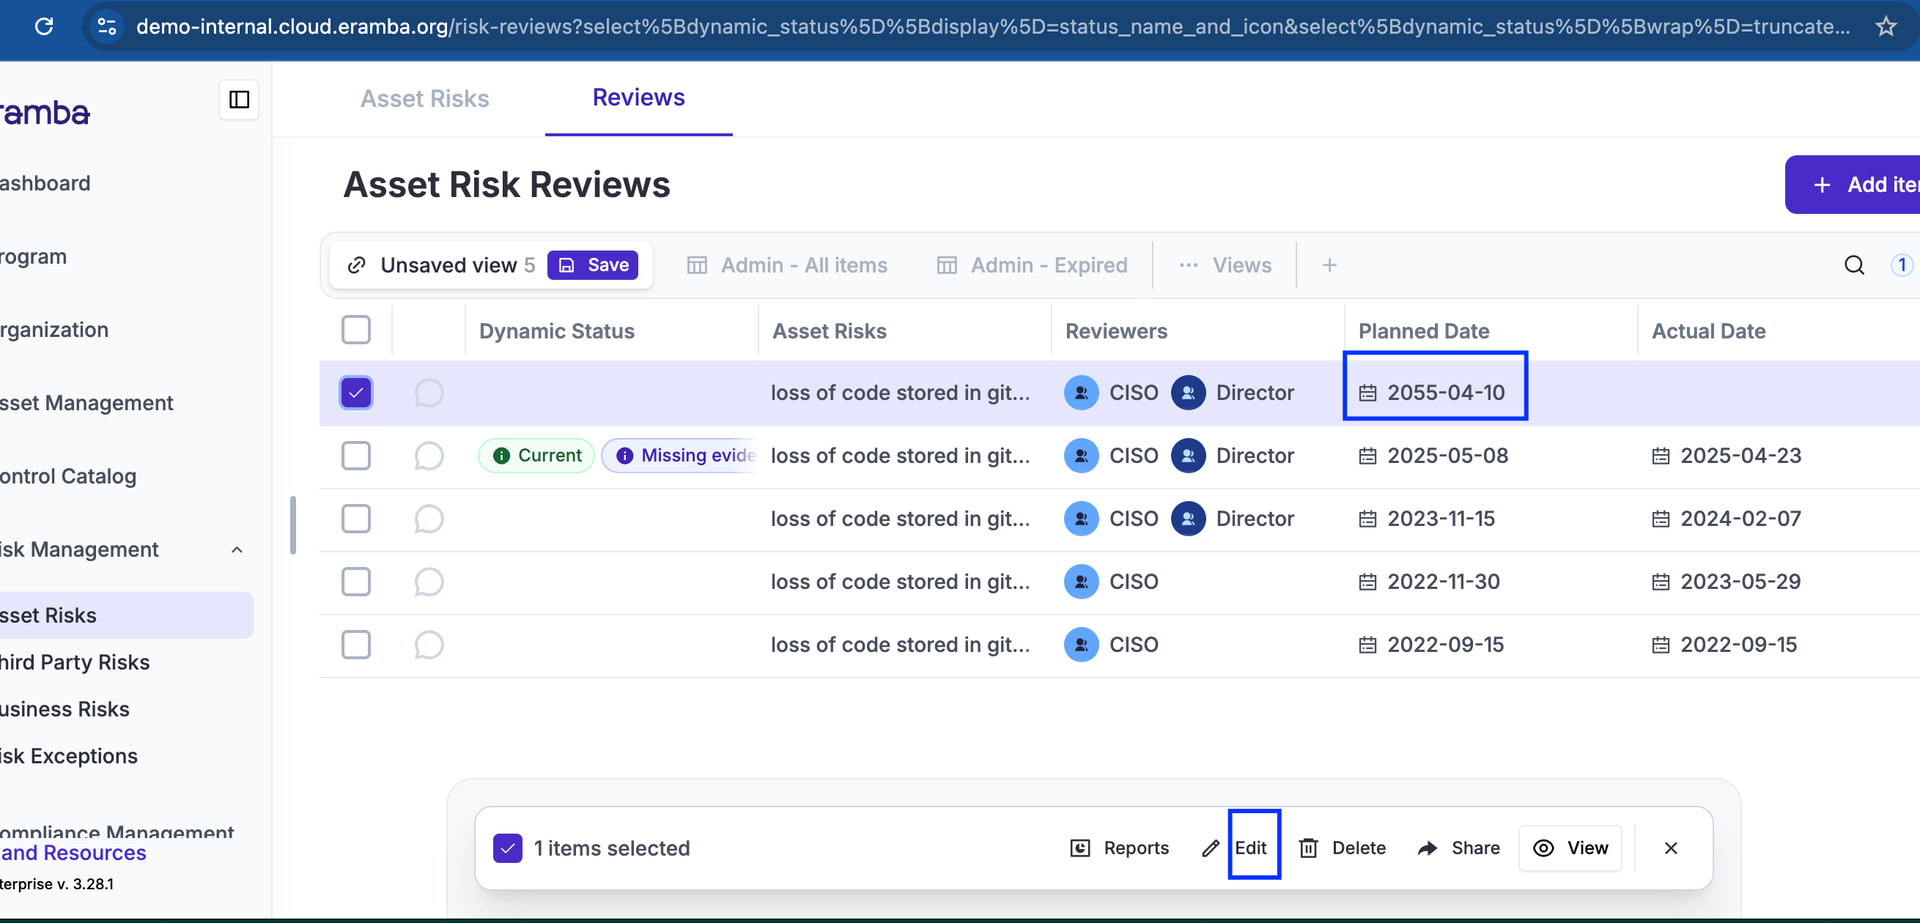The width and height of the screenshot is (1920, 923).
Task: Switch to the Asset Risks tab
Action: [x=424, y=99]
